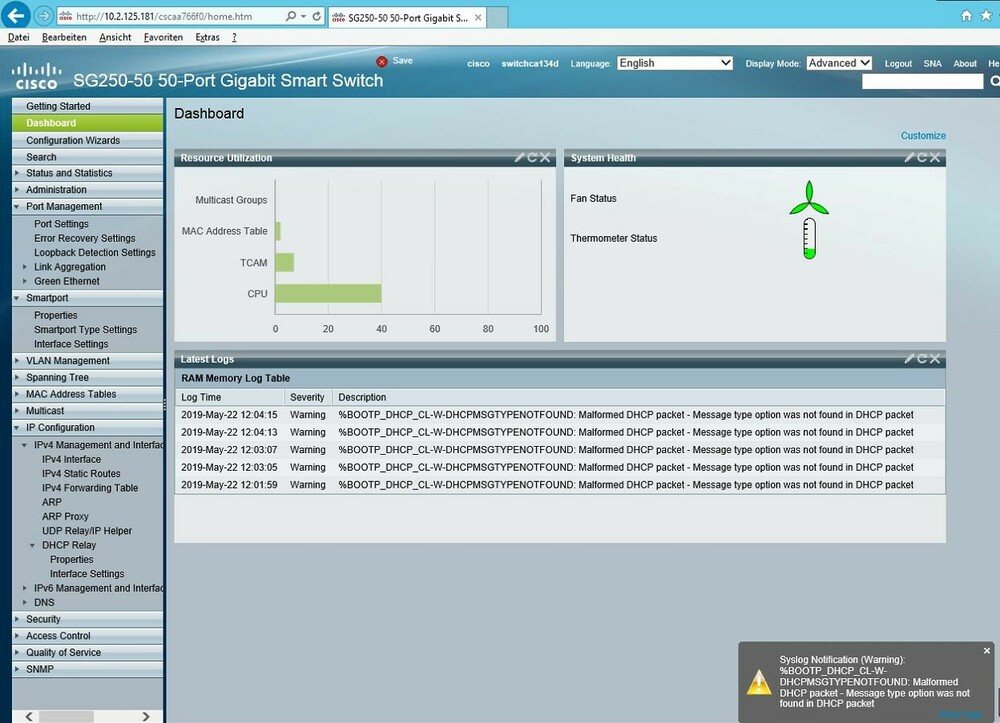Viewport: 1000px width, 723px height.
Task: Click the red Save icon
Action: pos(381,61)
